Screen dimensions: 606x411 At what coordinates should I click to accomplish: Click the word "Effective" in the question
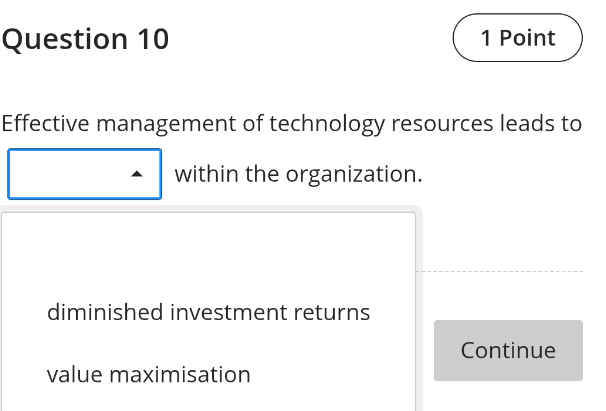pos(48,124)
